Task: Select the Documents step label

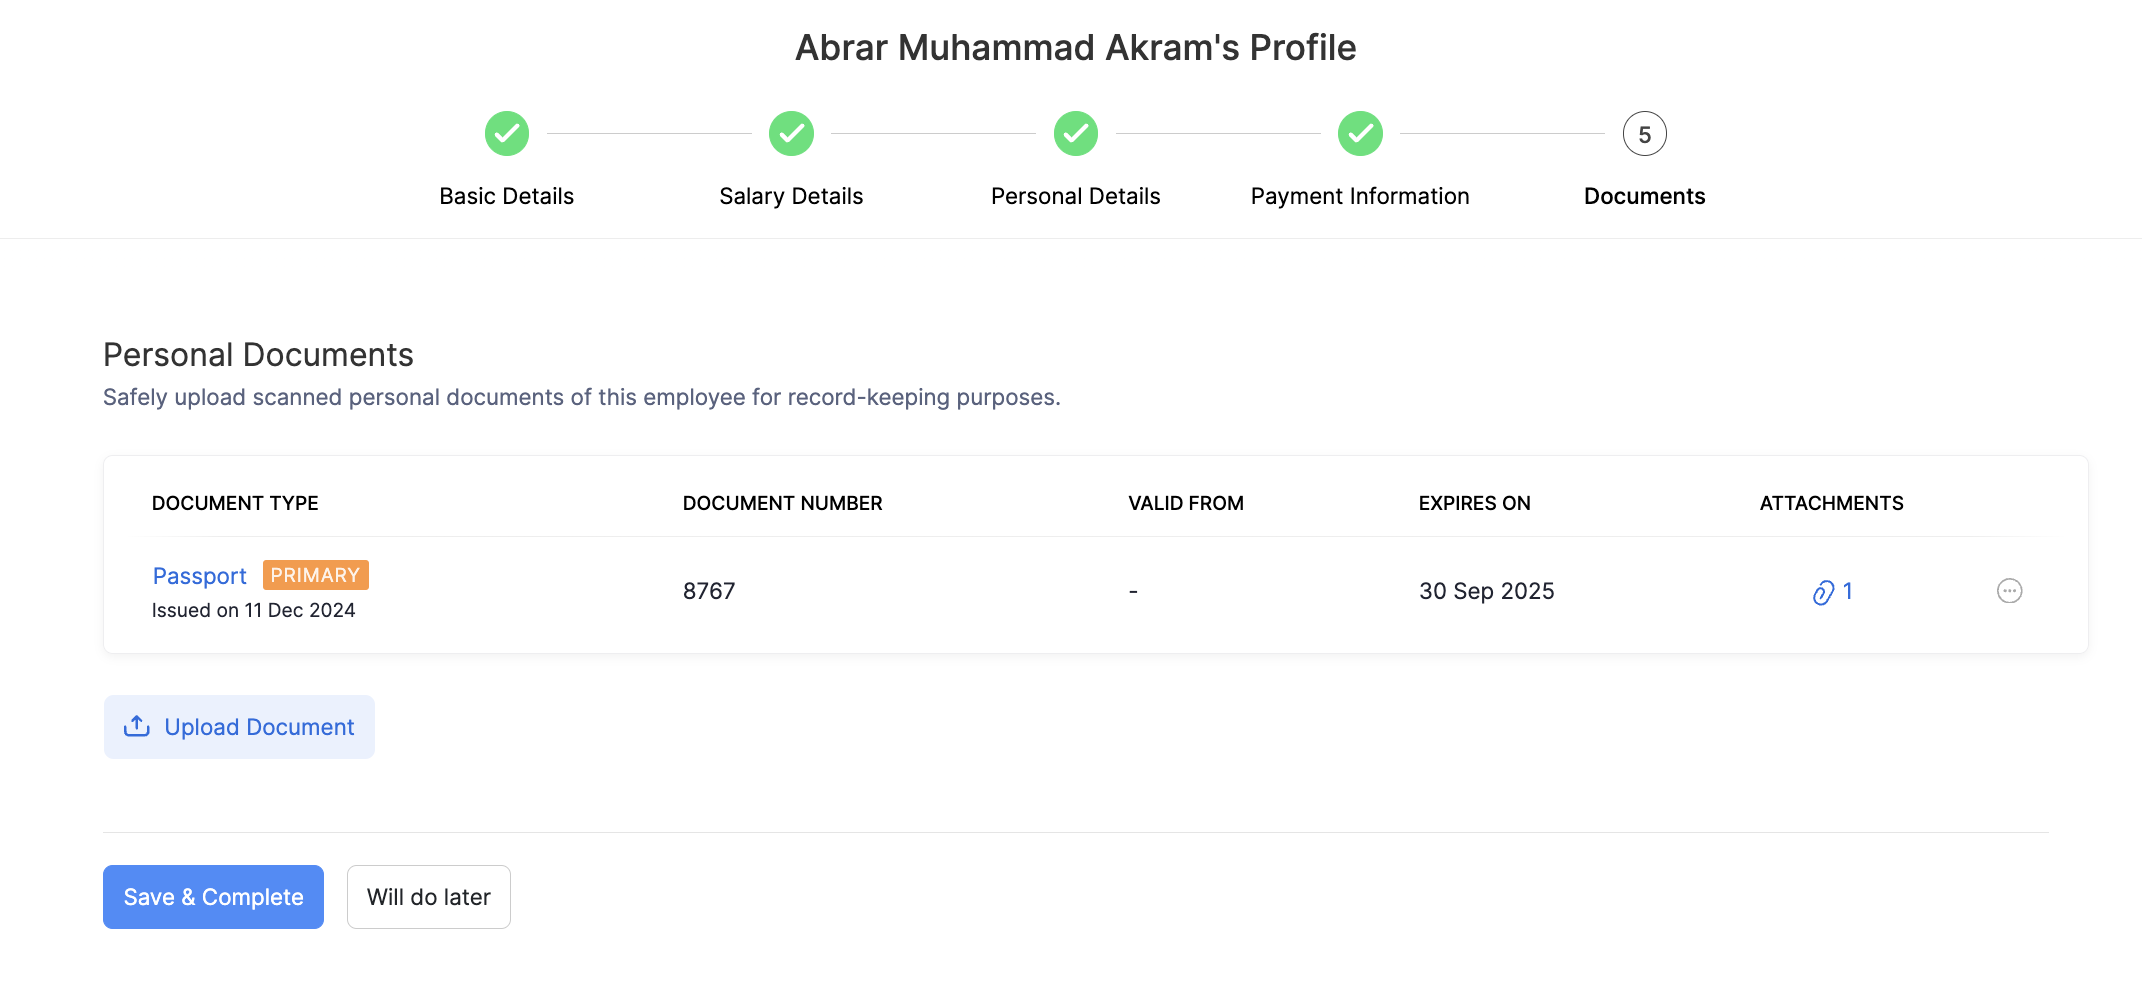Action: [x=1644, y=196]
